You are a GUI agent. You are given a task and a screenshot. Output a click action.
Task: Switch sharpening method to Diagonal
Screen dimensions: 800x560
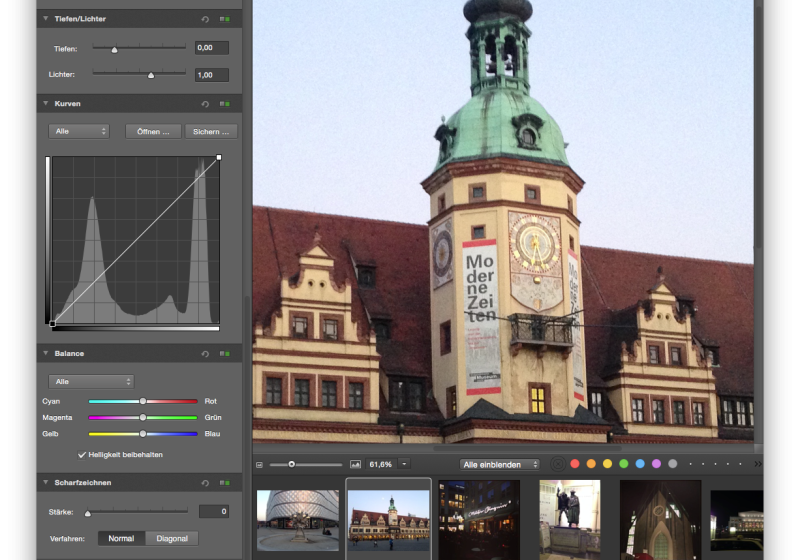171,538
